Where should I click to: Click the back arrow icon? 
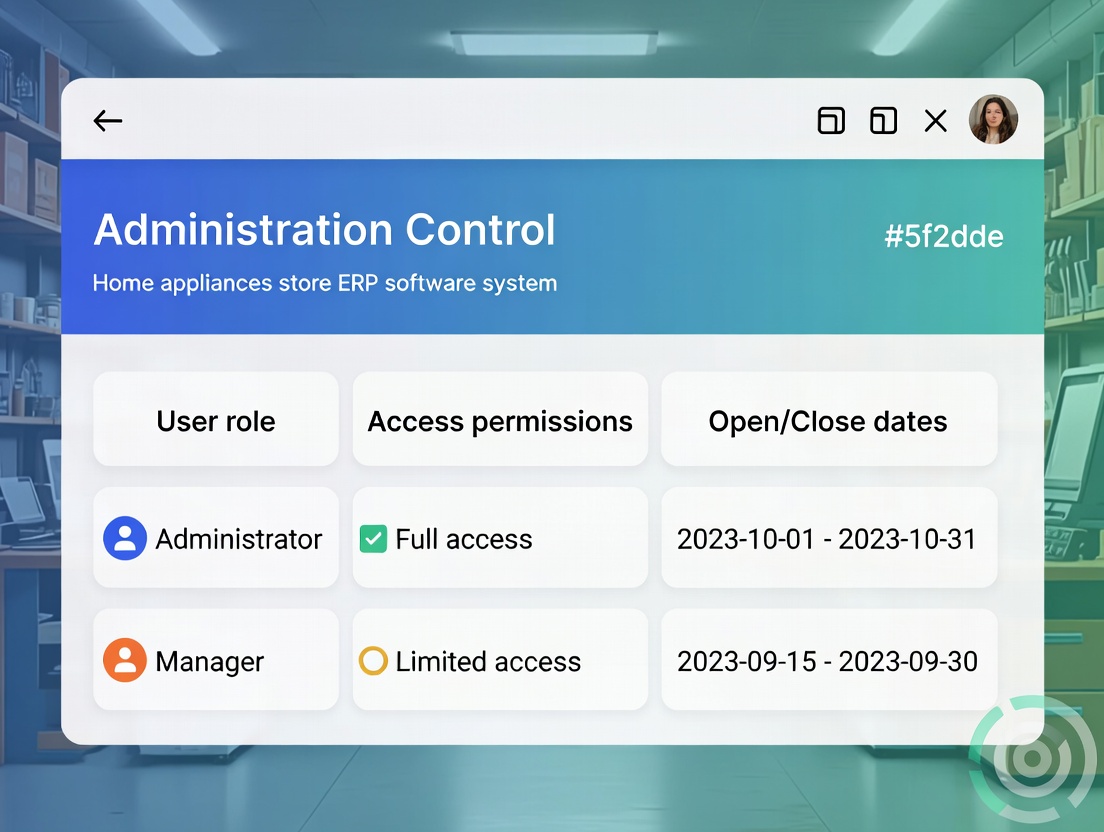[x=108, y=121]
